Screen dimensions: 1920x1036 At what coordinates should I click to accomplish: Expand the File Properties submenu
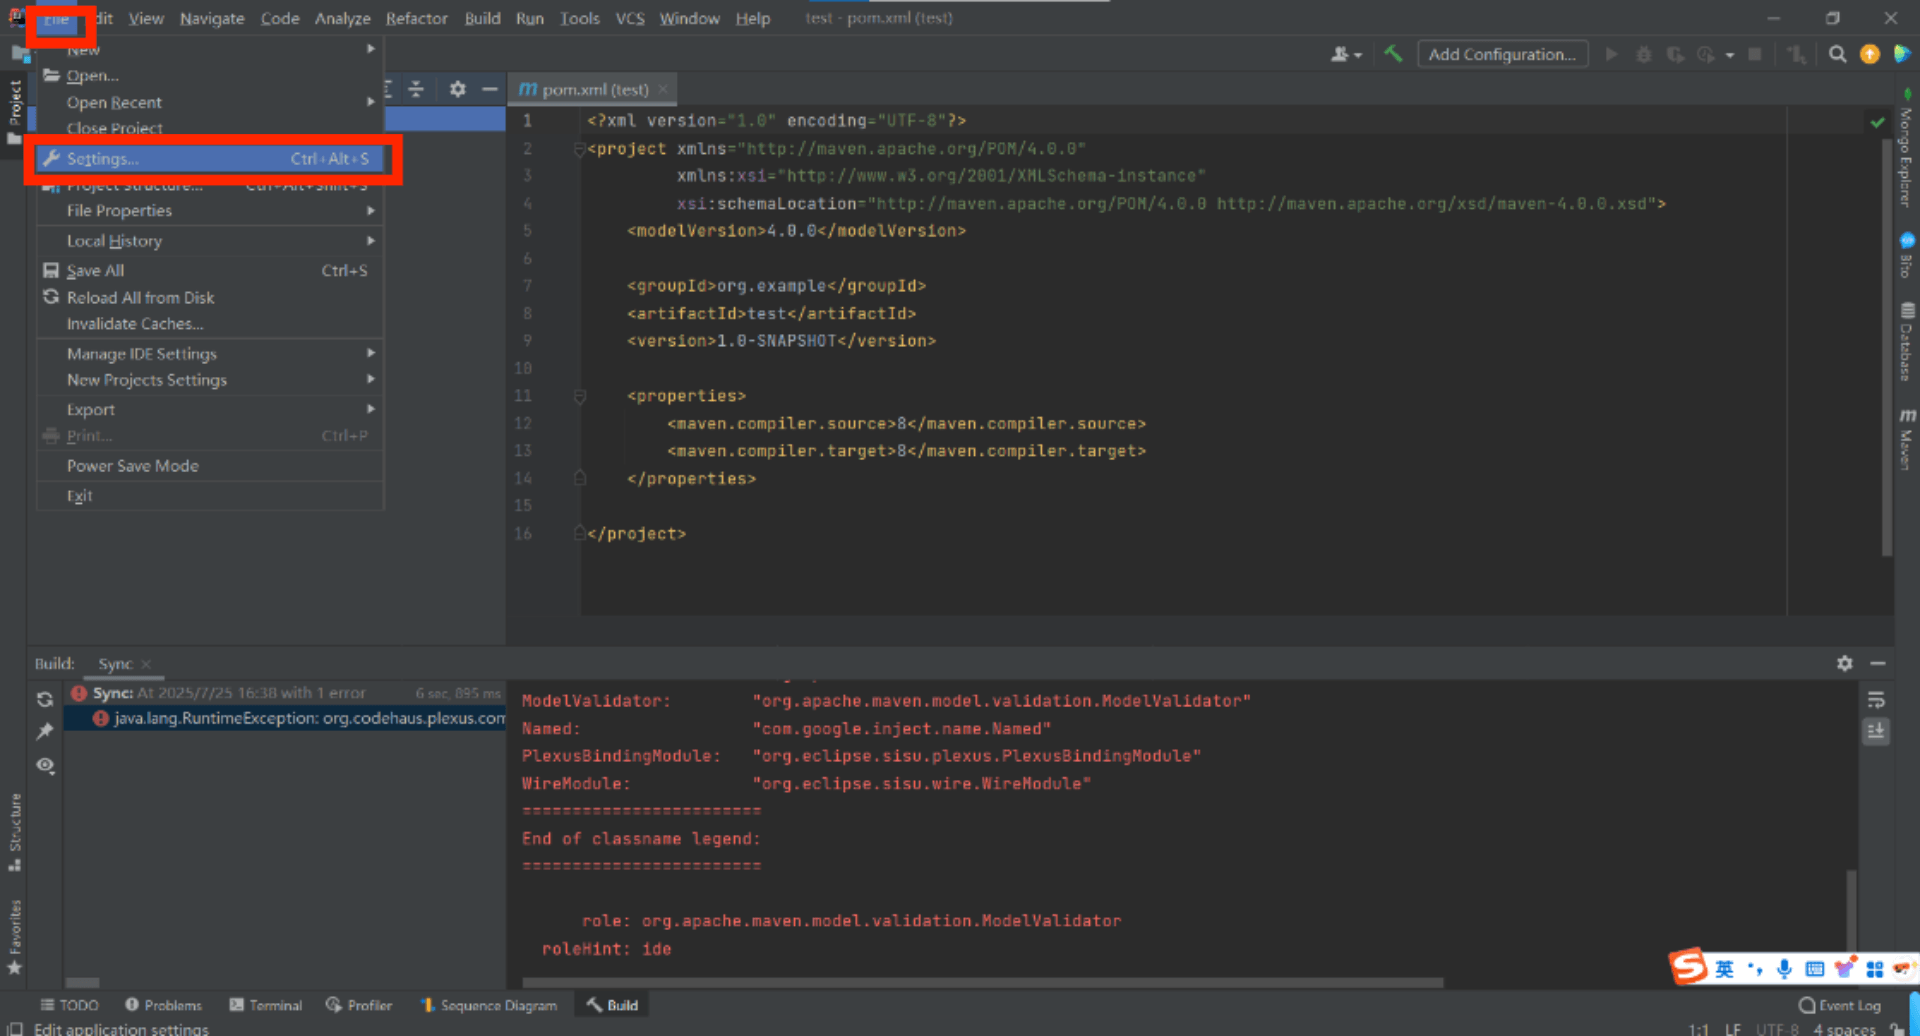tap(210, 211)
